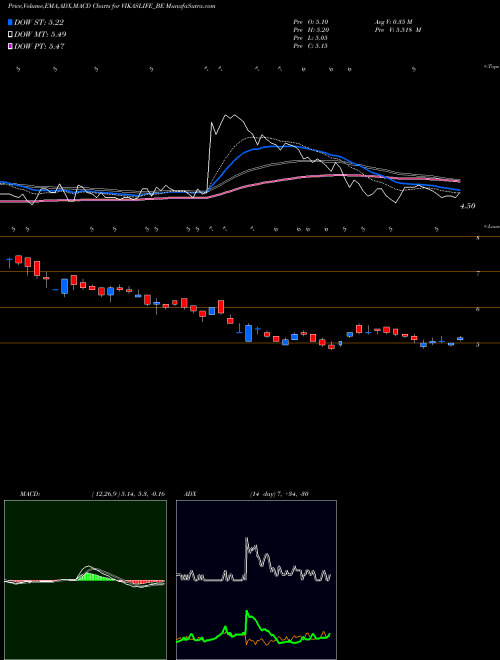This screenshot has width=500, height=660.
Task: Click the green ADX line peak
Action: point(247,613)
